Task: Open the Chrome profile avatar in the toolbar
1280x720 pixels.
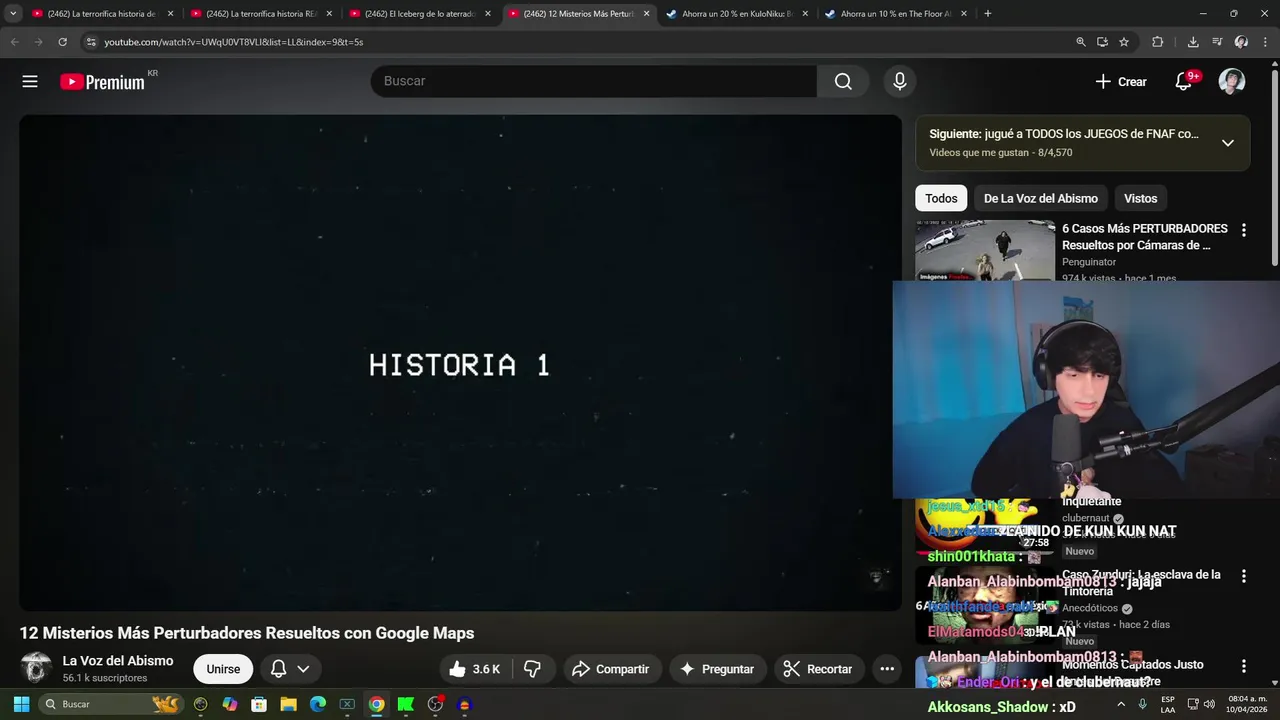Action: (1241, 42)
